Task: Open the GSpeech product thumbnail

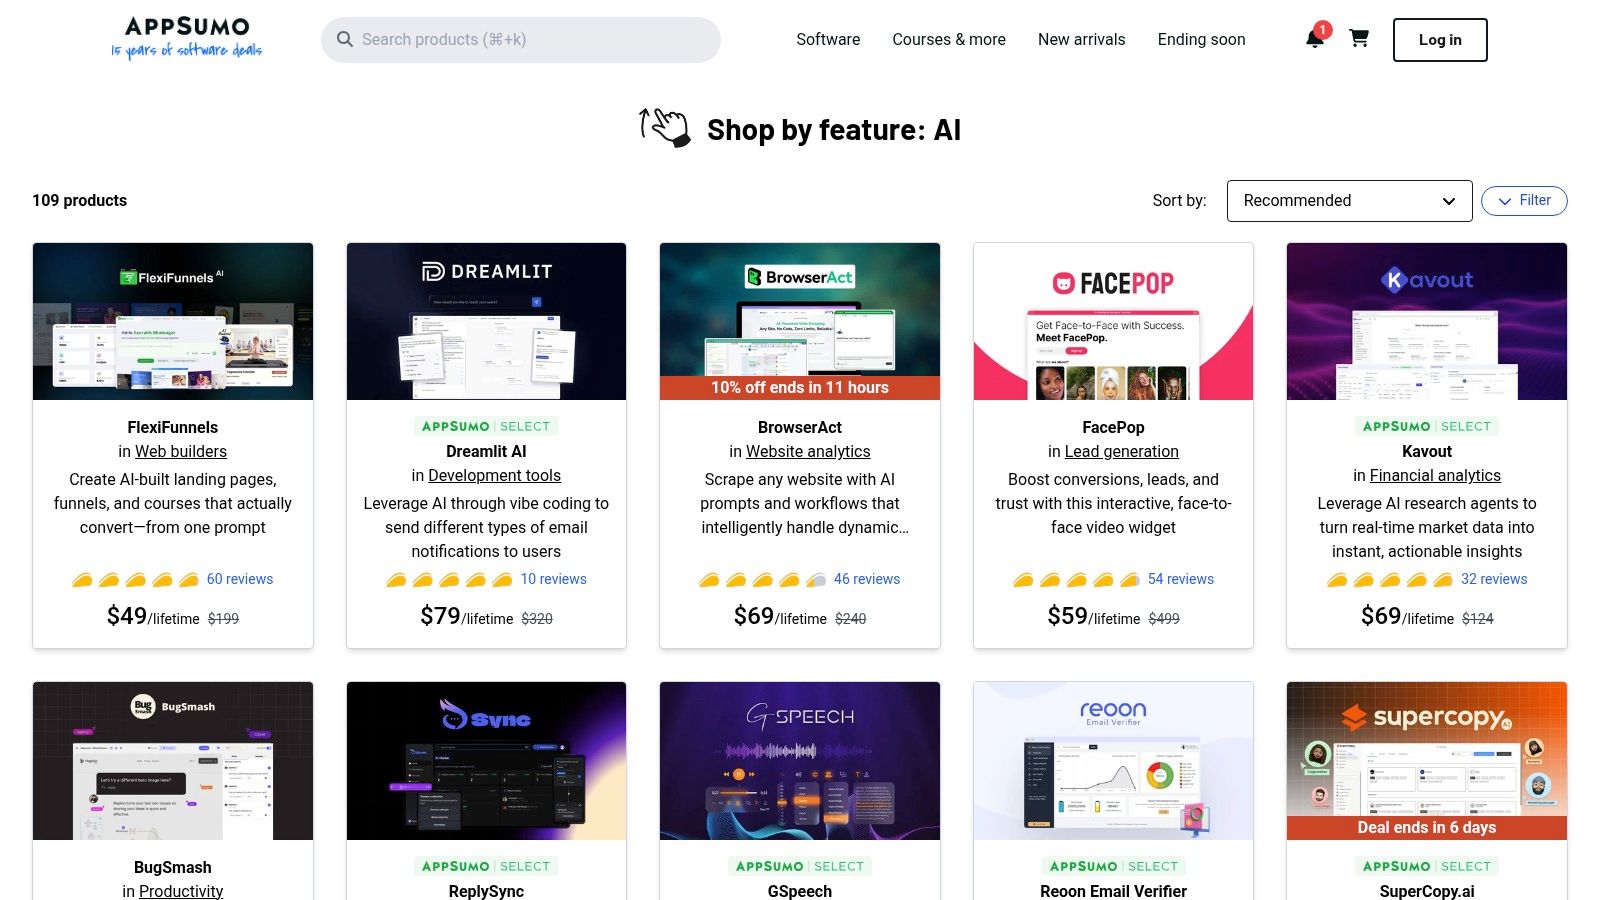Action: click(800, 761)
